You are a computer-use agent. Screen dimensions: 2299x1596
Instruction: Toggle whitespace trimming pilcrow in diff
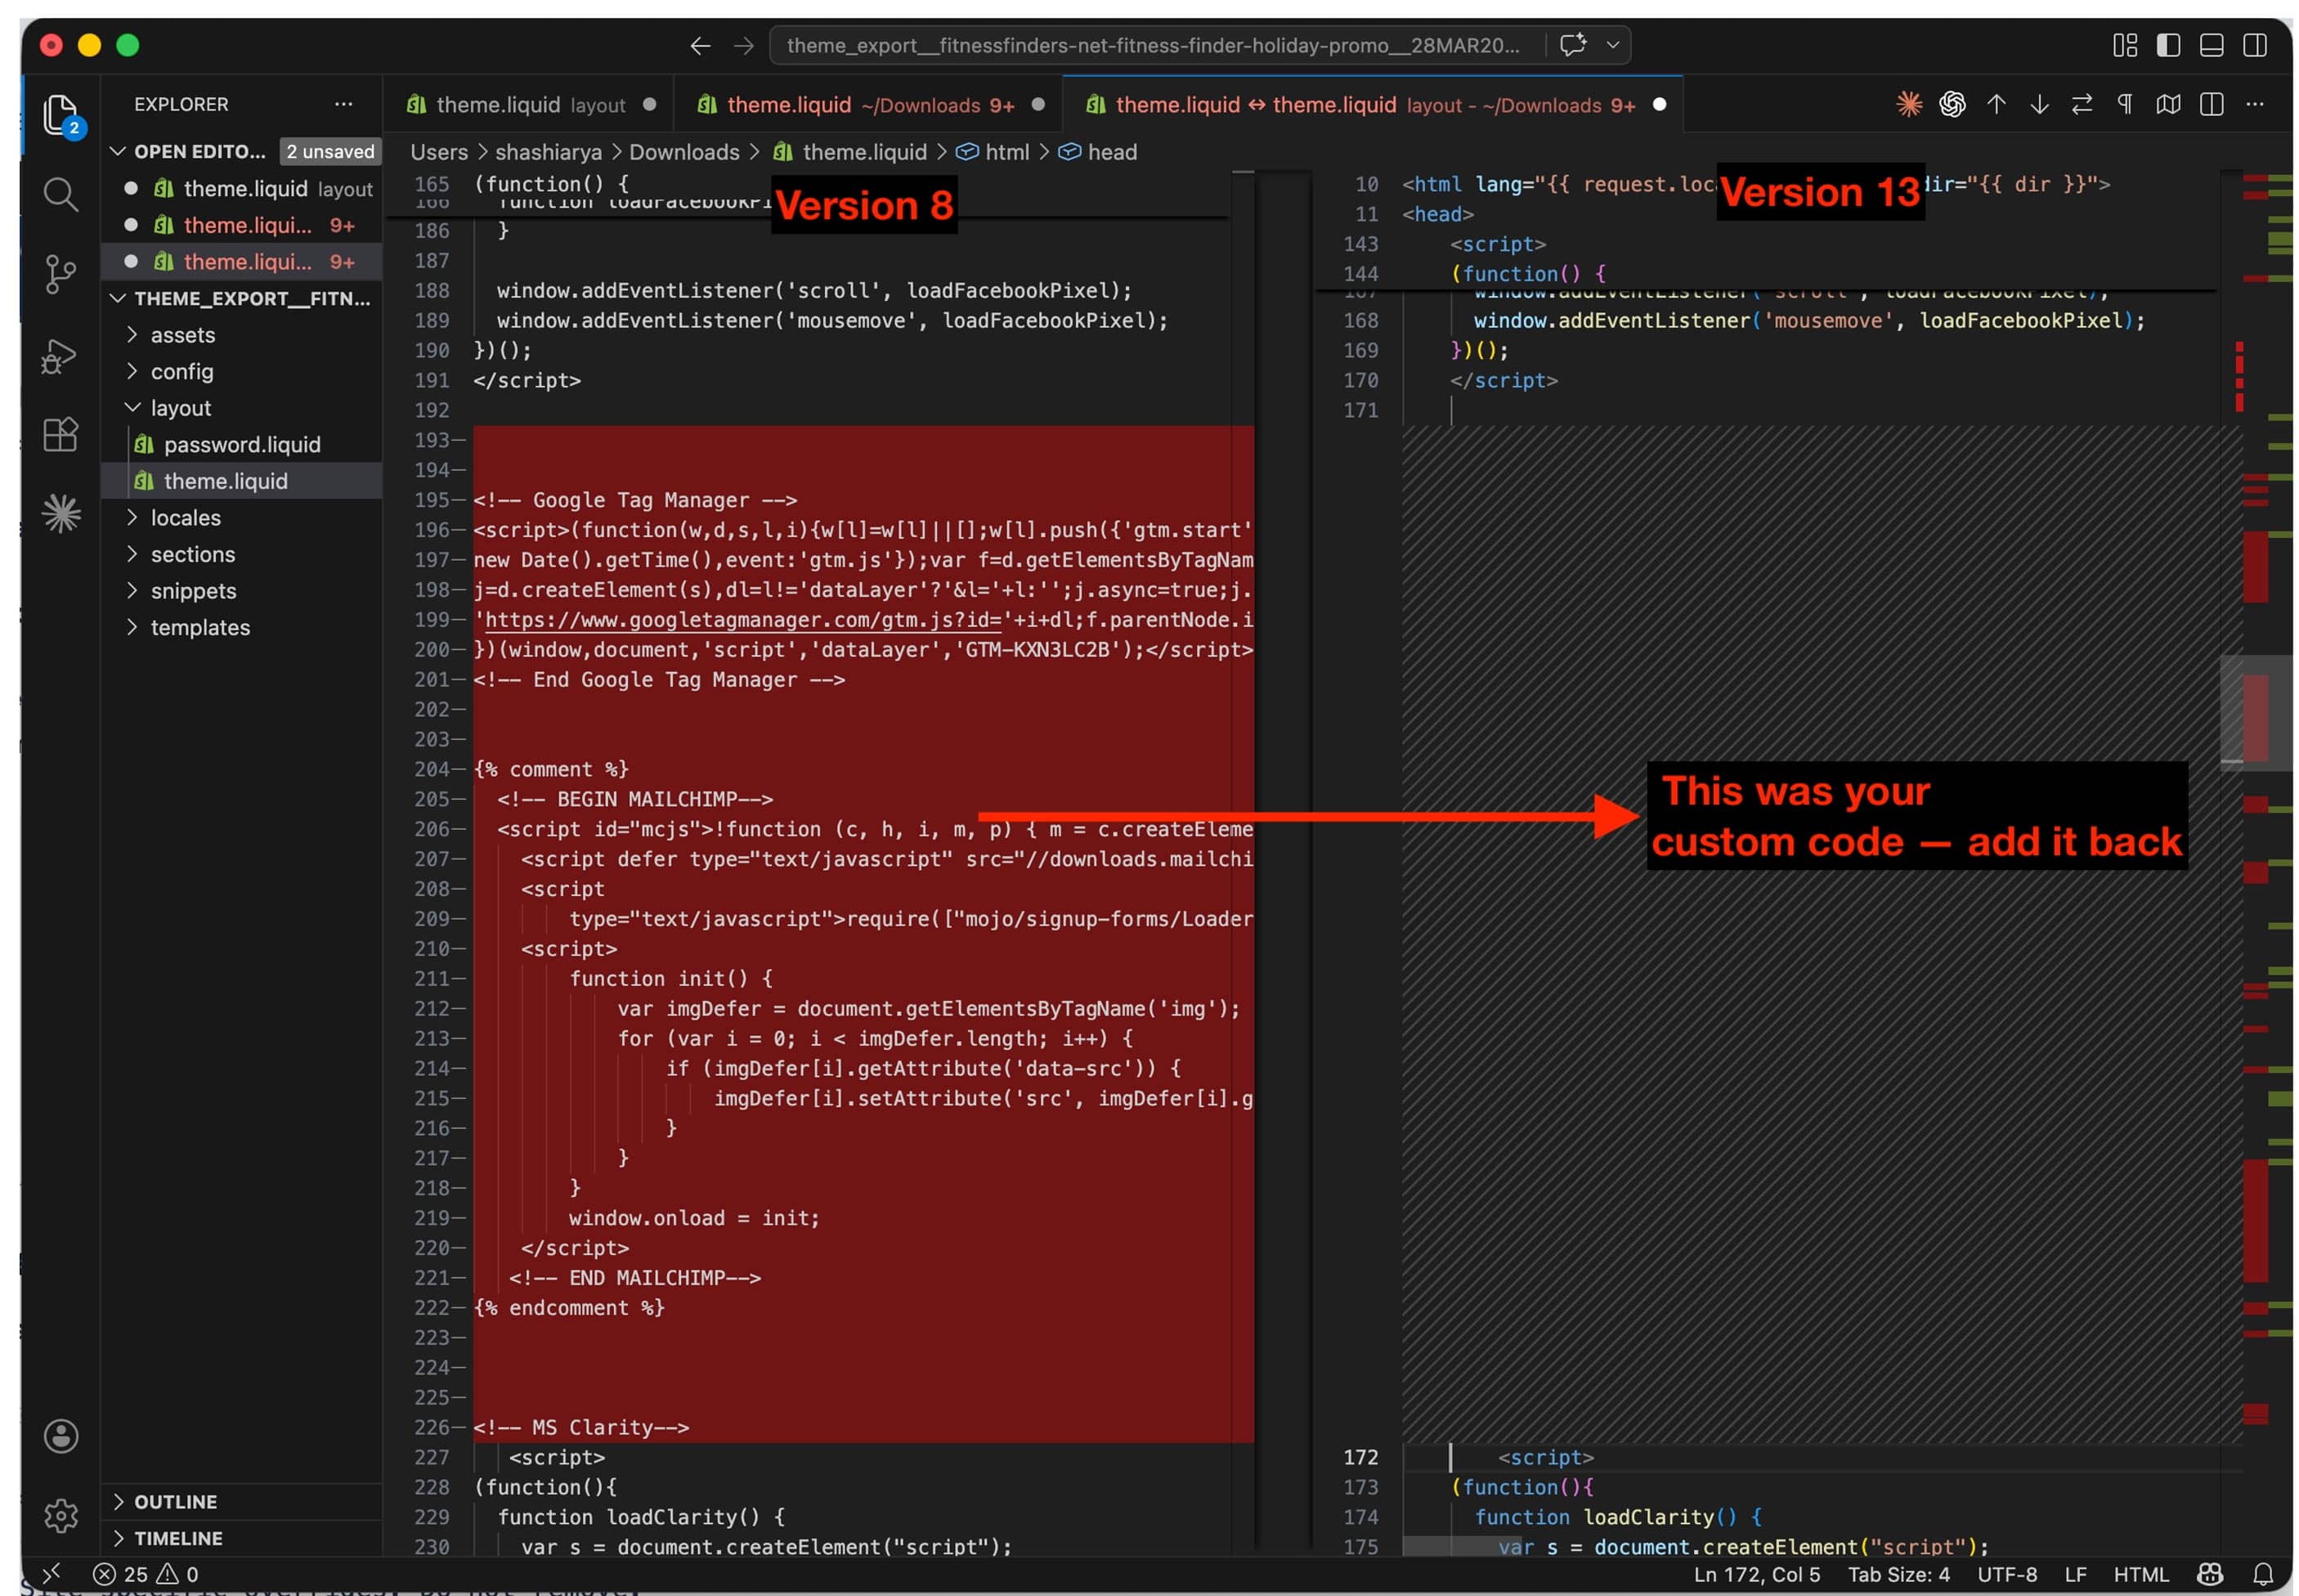tap(2124, 104)
